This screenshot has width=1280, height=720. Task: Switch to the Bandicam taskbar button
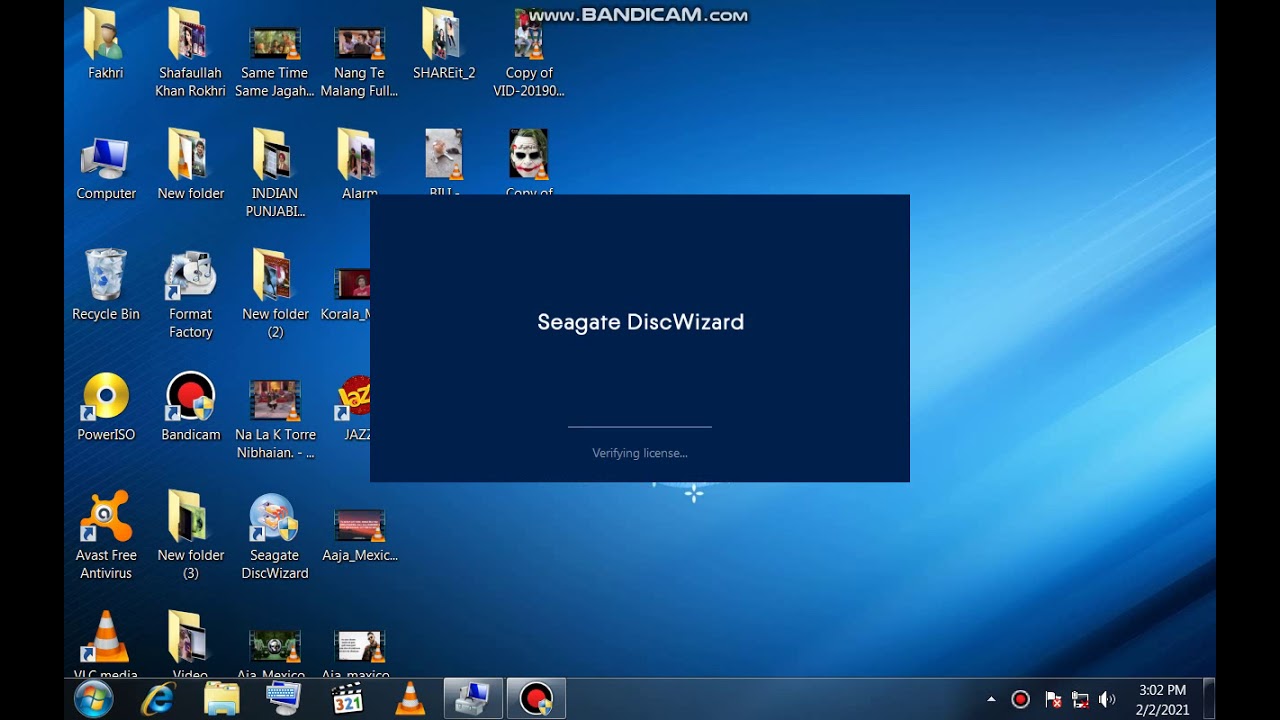pyautogui.click(x=536, y=699)
